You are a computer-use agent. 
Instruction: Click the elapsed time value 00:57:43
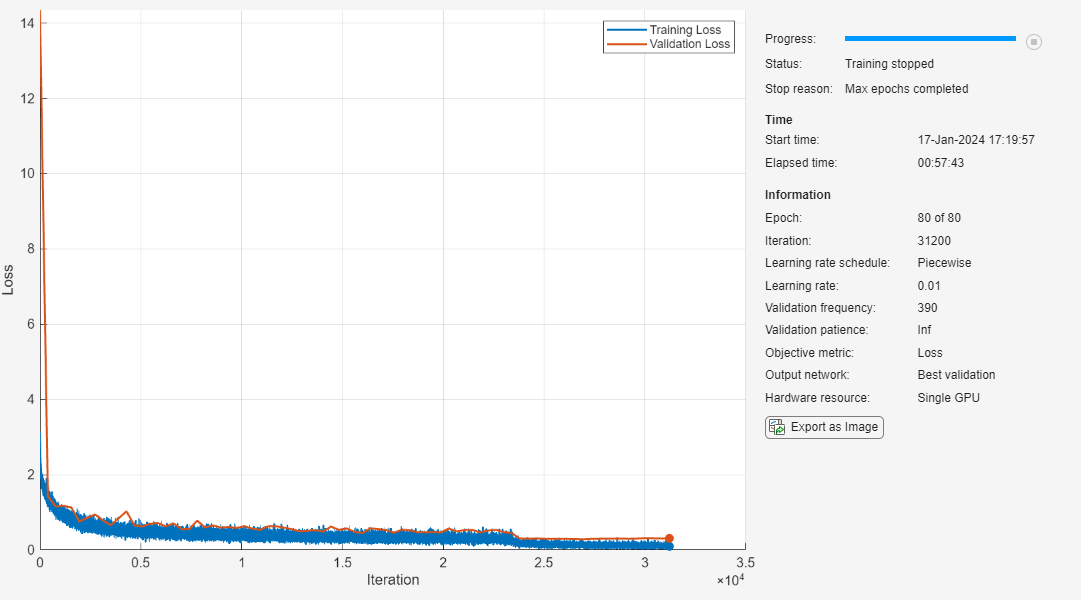point(942,163)
